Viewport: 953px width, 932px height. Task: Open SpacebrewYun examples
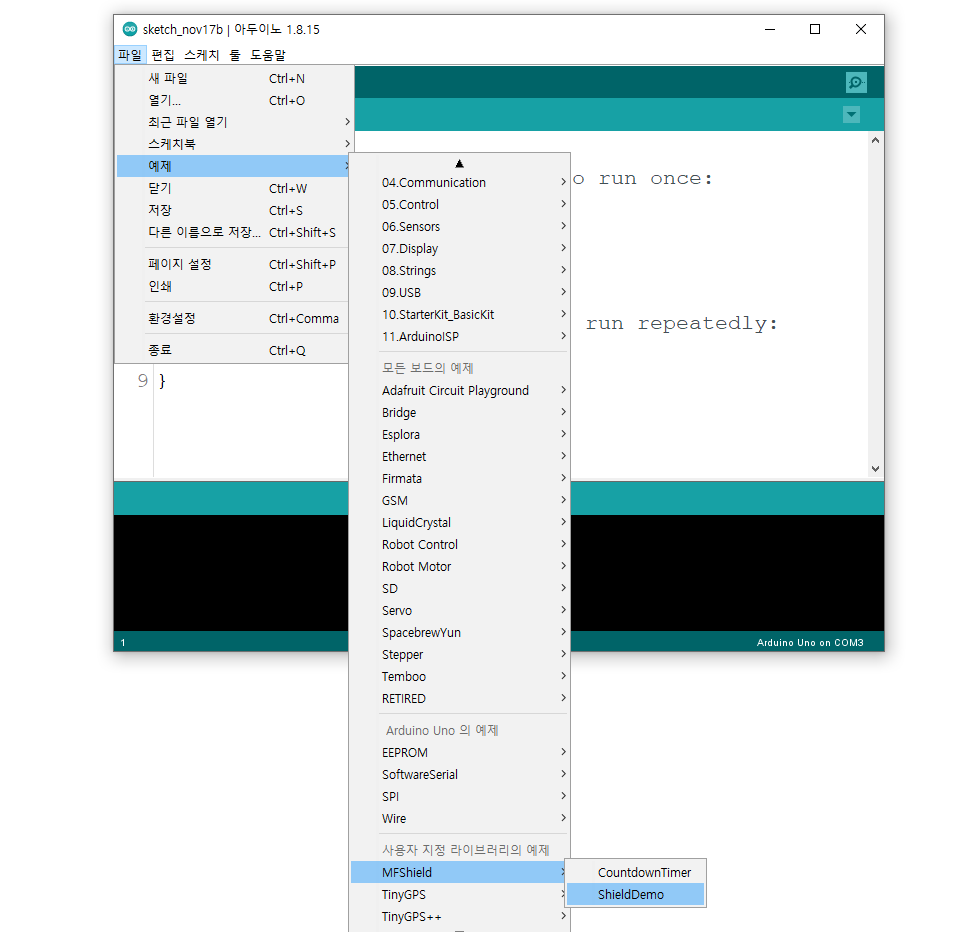(459, 632)
